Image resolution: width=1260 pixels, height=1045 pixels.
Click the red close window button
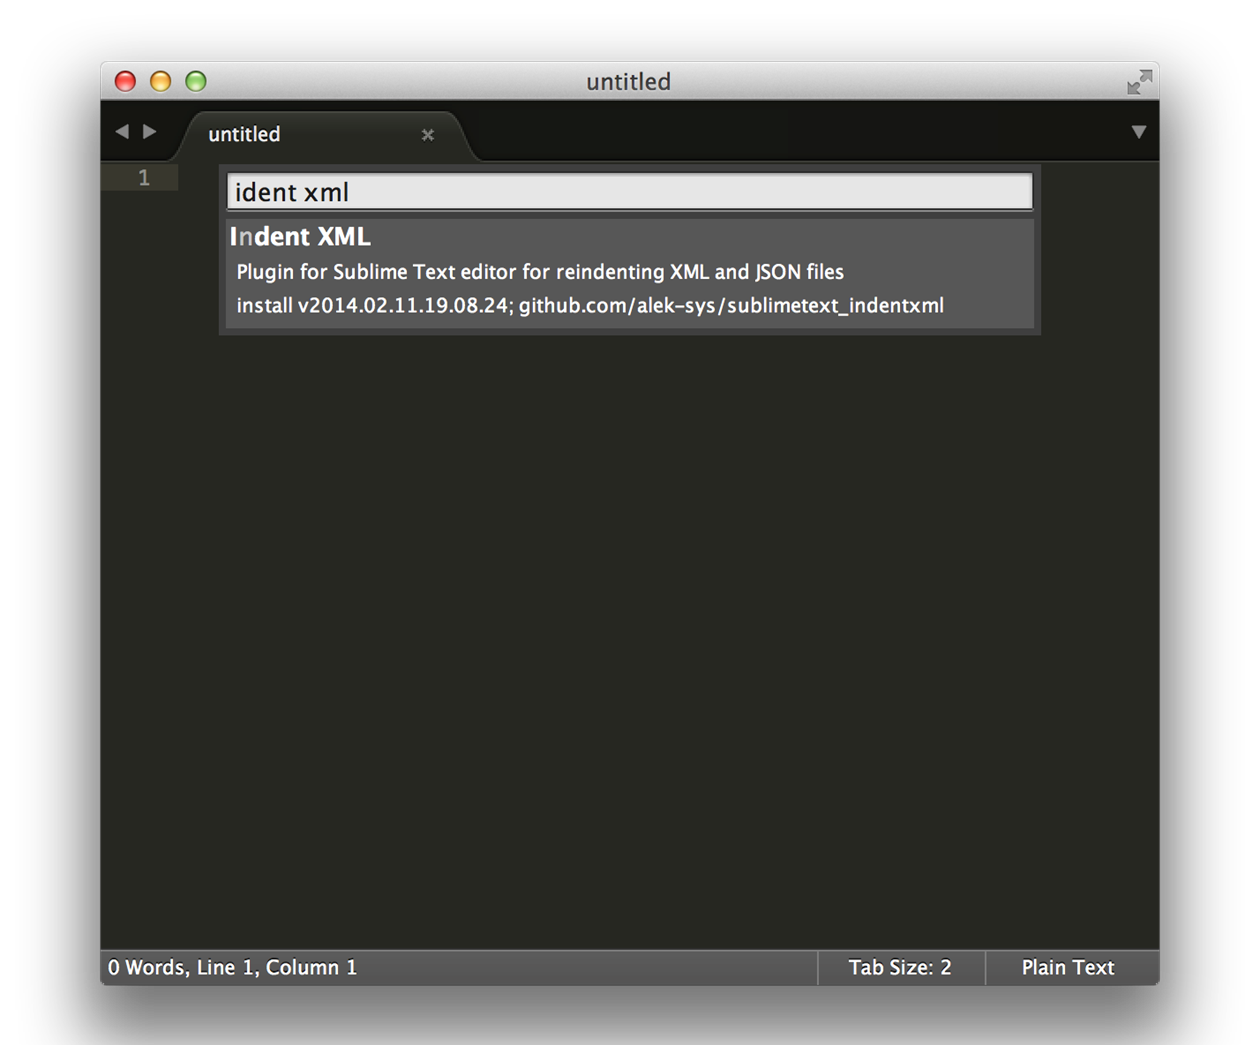125,82
